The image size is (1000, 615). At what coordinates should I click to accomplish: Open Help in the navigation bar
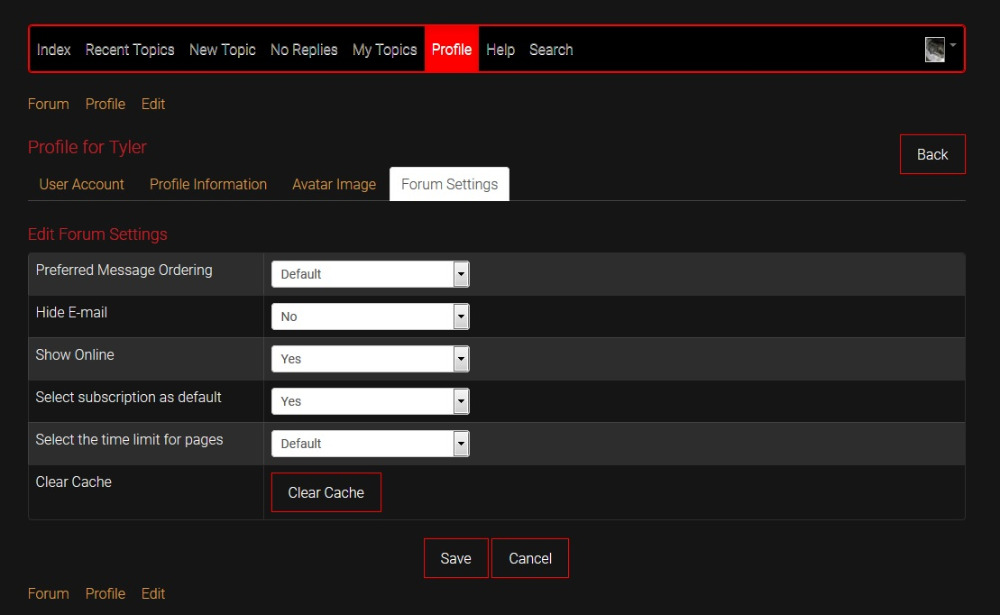pyautogui.click(x=500, y=50)
